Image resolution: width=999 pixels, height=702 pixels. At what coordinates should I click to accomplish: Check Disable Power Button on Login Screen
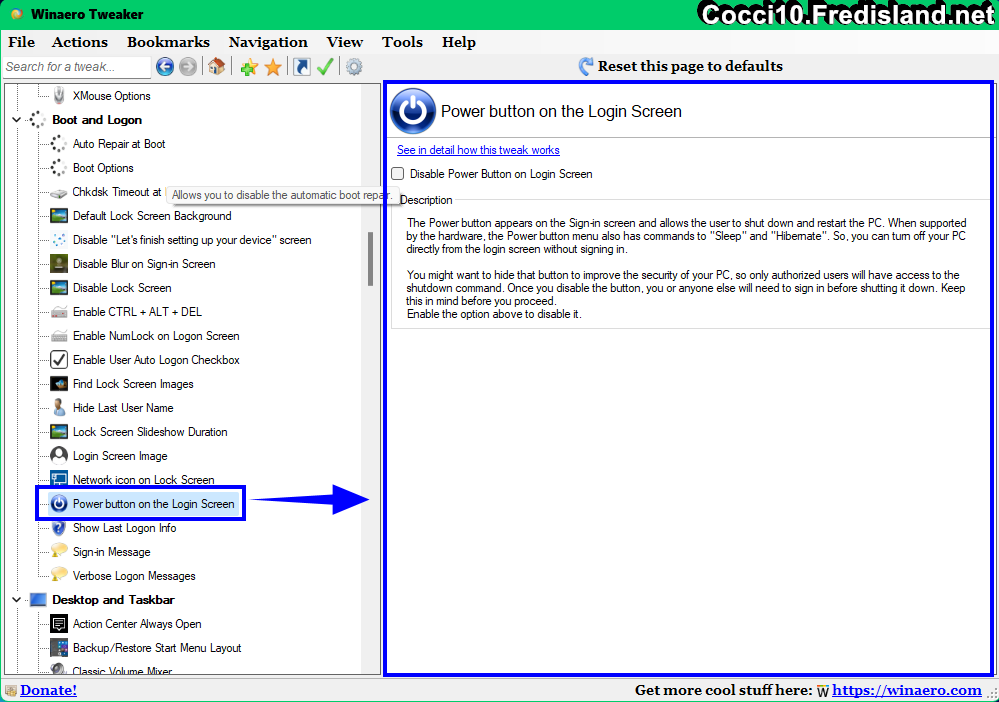coord(398,174)
